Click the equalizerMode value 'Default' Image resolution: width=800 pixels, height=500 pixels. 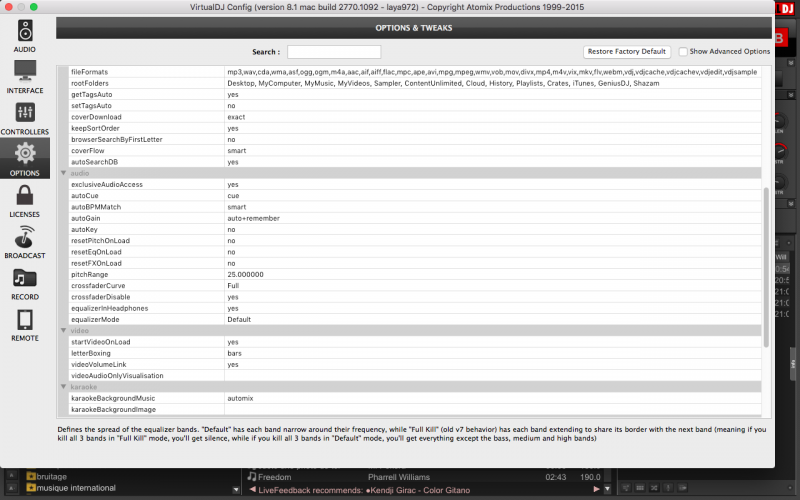239,319
